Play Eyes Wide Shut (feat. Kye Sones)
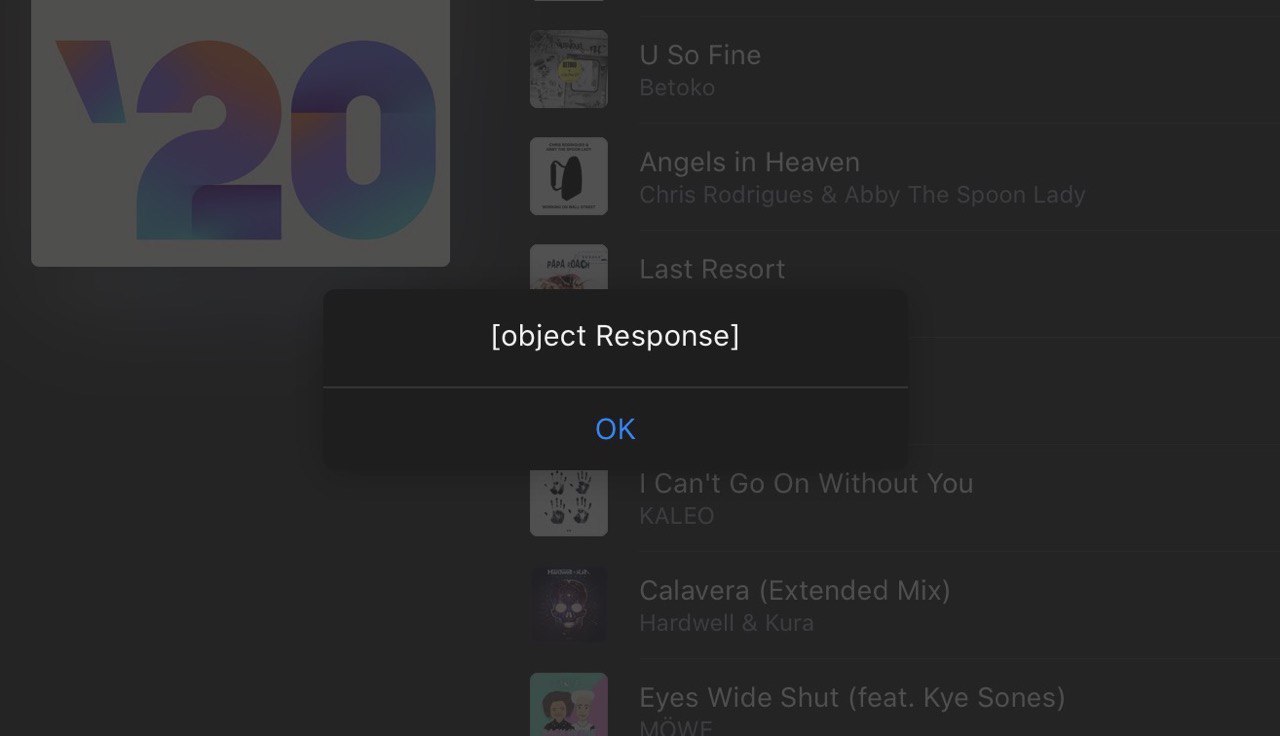Image resolution: width=1280 pixels, height=736 pixels. click(852, 697)
